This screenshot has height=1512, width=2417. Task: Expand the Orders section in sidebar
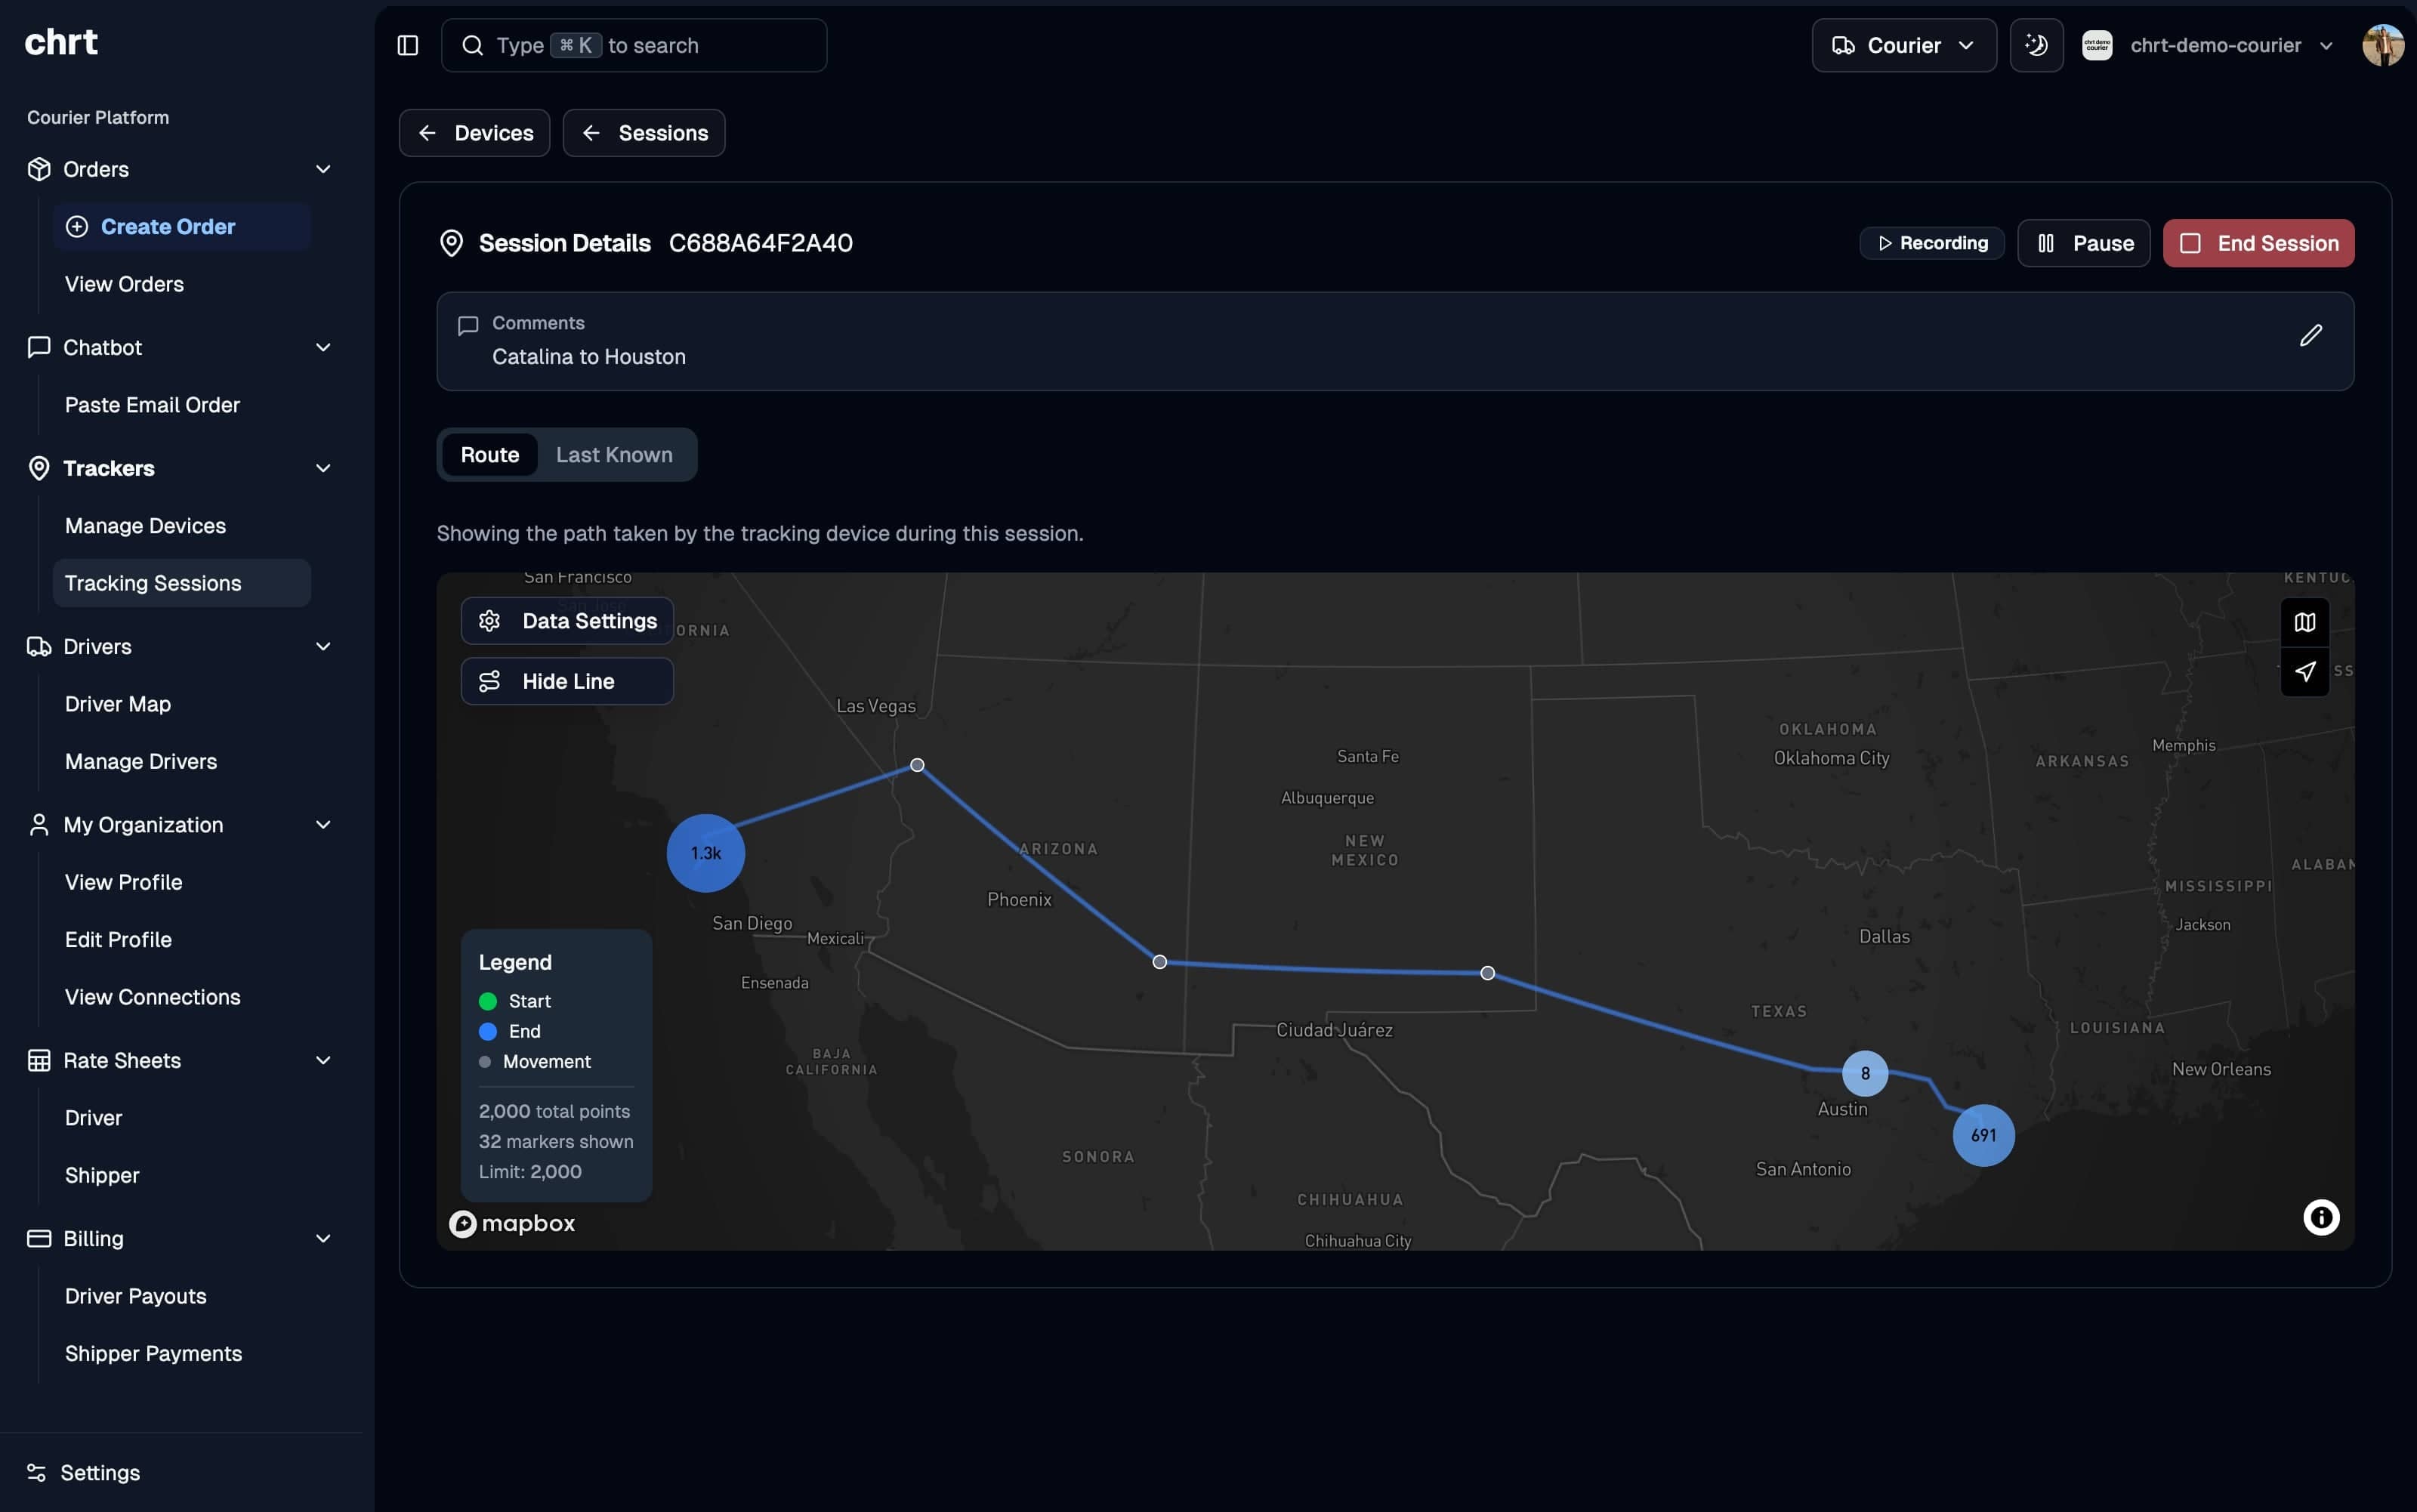point(322,168)
